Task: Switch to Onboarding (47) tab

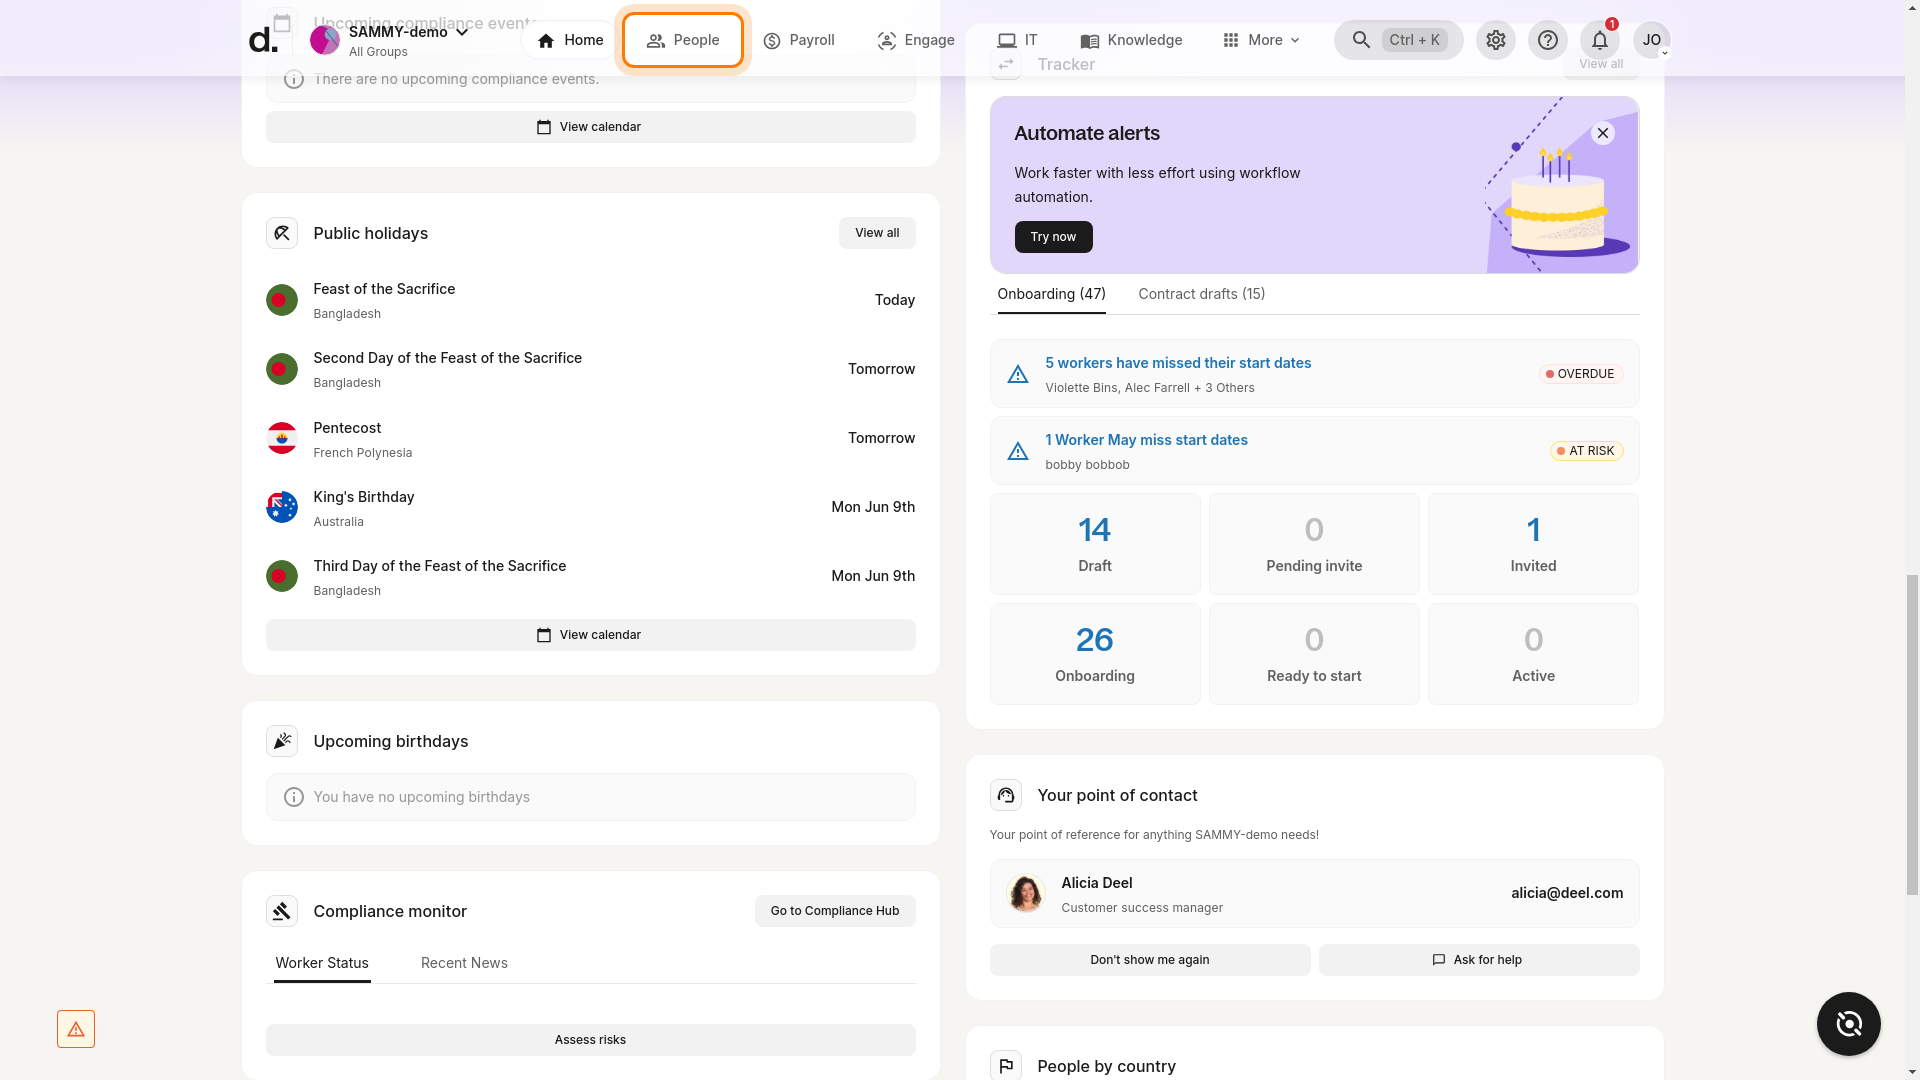Action: pos(1051,294)
